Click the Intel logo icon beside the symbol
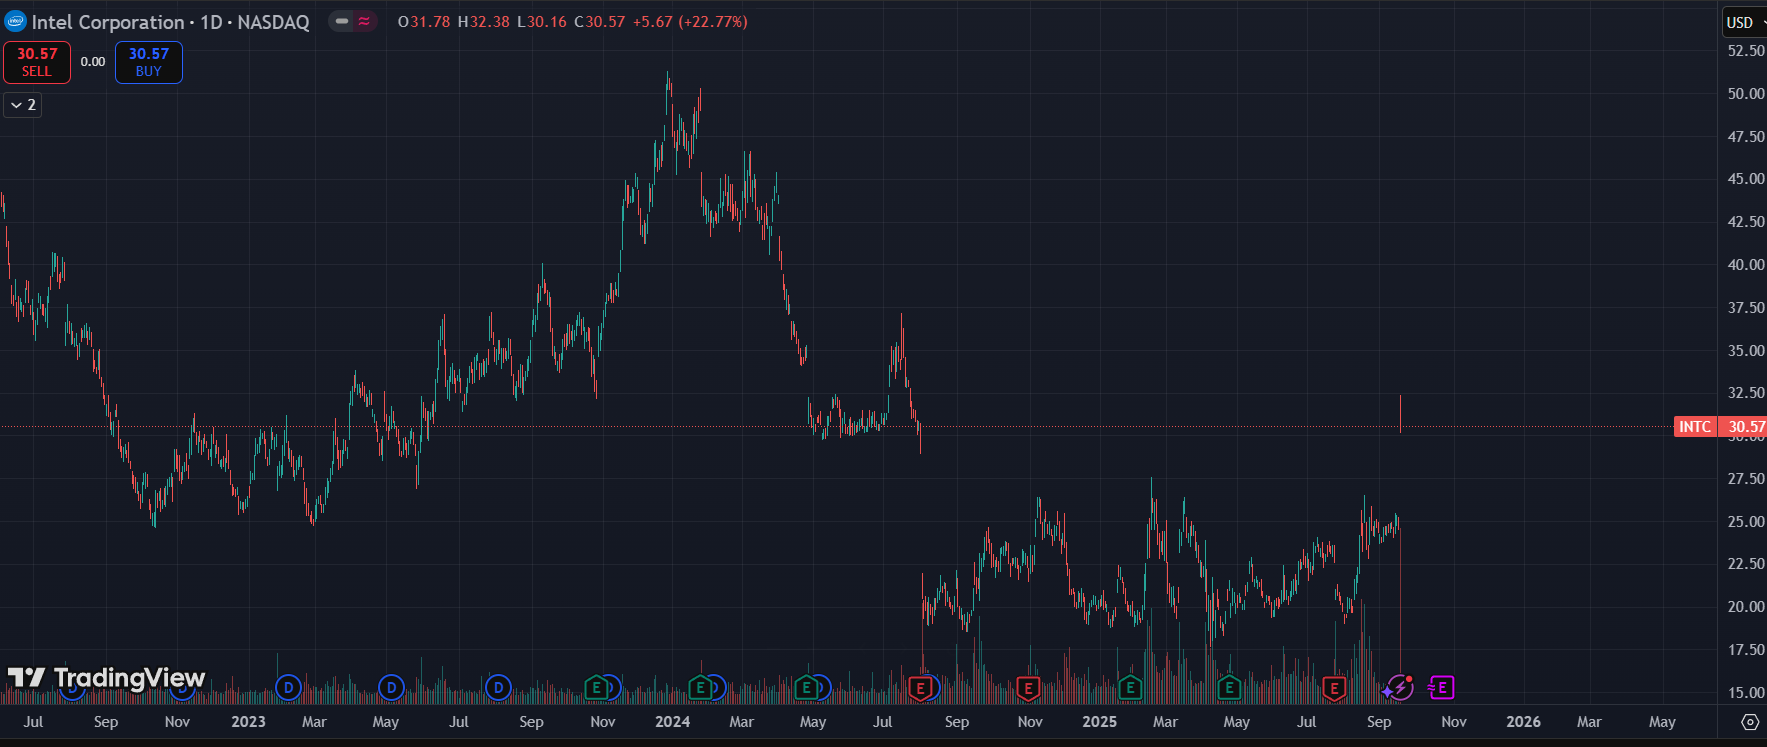 (15, 22)
